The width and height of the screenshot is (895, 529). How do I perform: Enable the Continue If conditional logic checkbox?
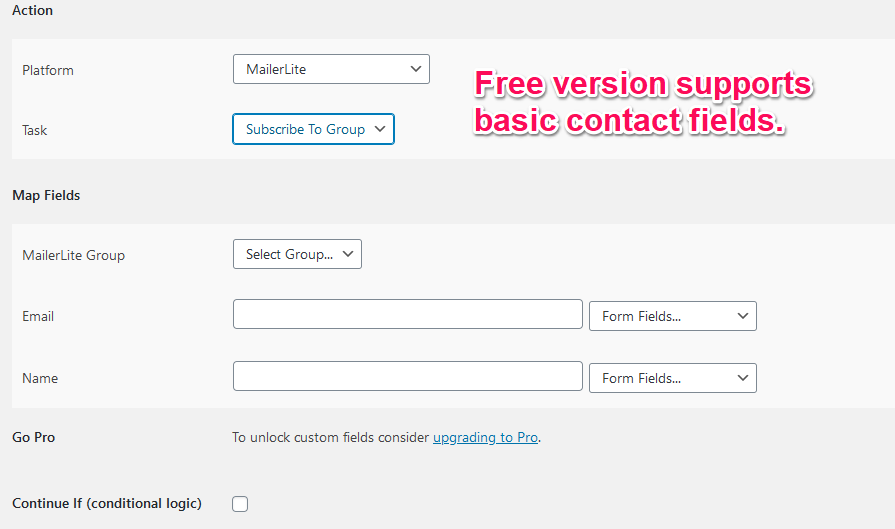pos(240,504)
